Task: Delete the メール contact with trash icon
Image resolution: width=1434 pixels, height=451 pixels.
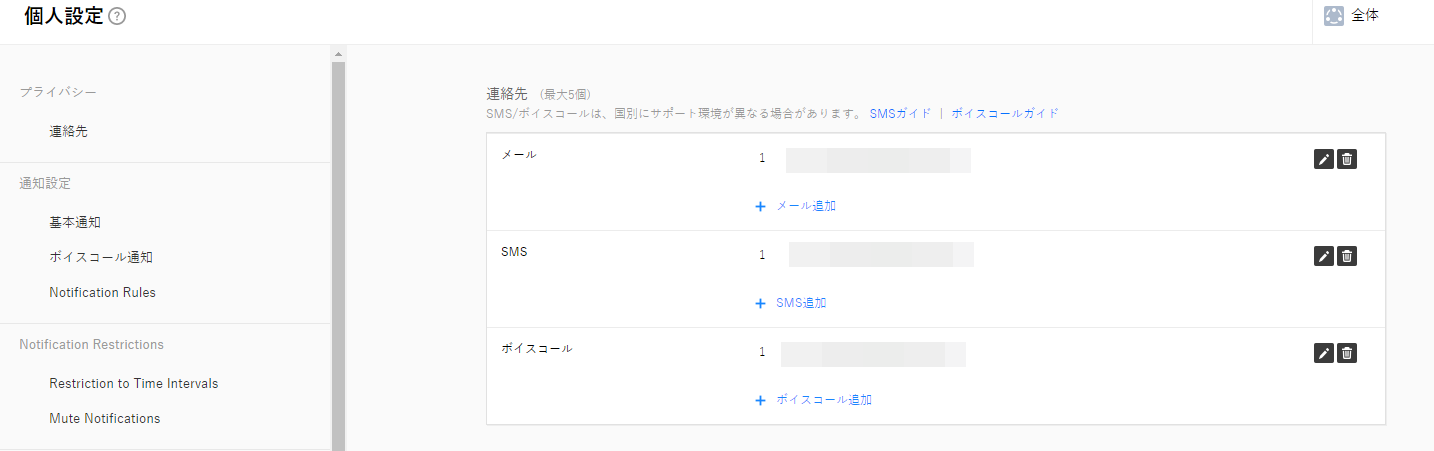Action: [x=1347, y=159]
